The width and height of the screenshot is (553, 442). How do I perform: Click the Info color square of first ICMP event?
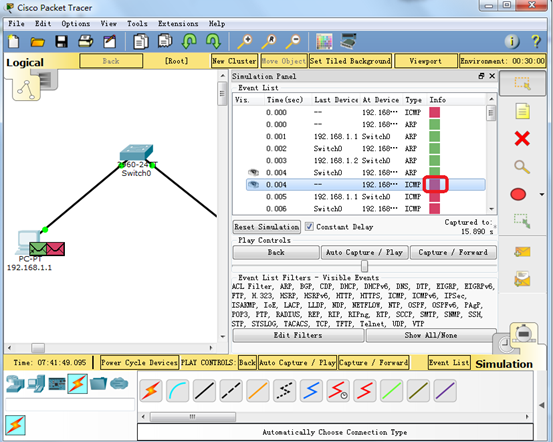(434, 112)
